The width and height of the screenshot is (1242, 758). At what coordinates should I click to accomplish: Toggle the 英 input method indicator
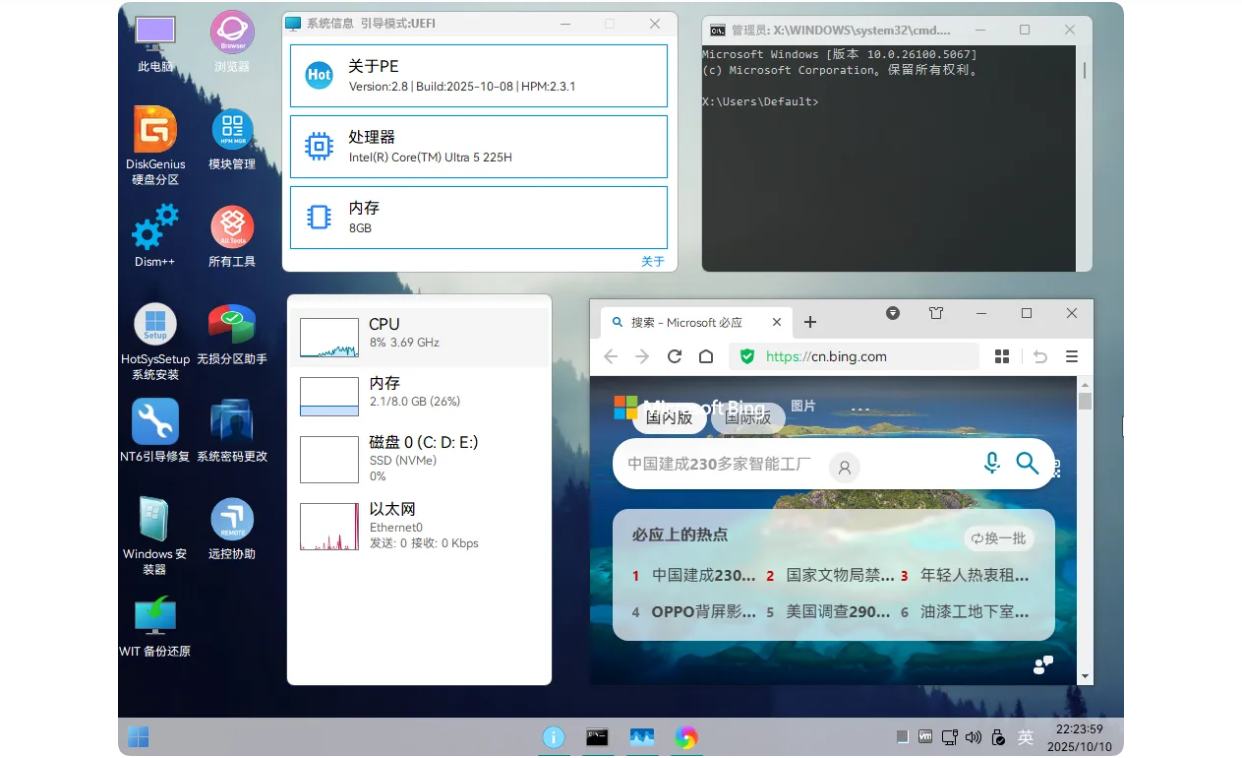point(1025,737)
